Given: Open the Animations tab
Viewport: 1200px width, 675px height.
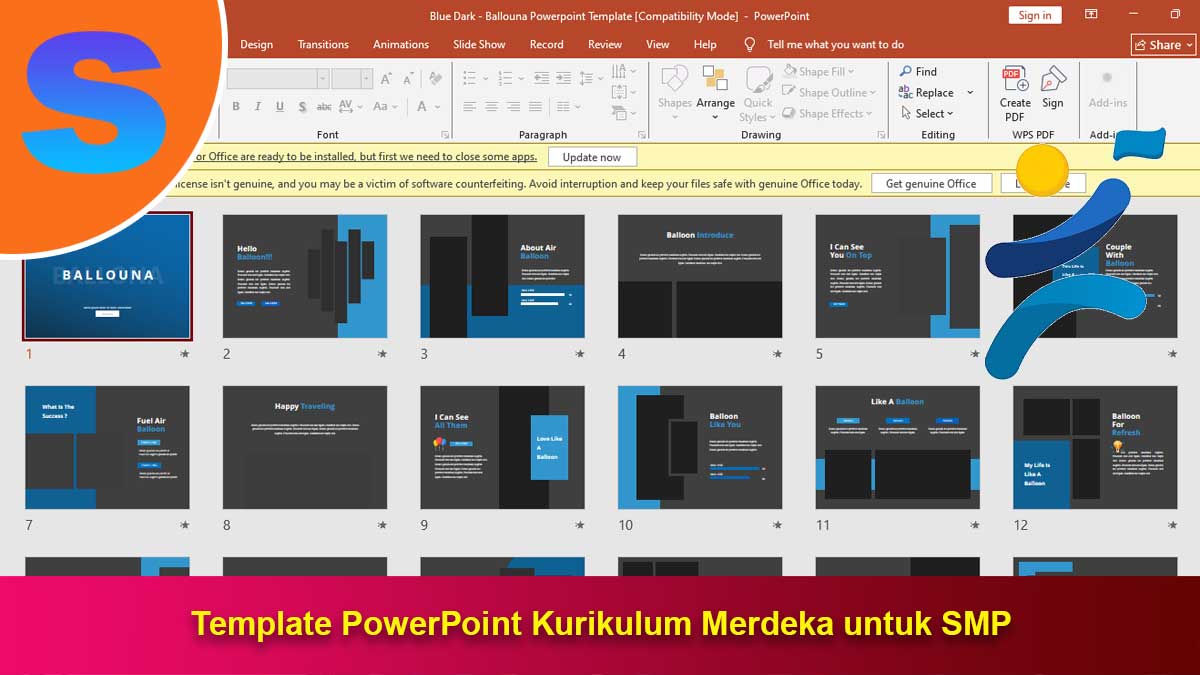Looking at the screenshot, I should click(x=401, y=44).
